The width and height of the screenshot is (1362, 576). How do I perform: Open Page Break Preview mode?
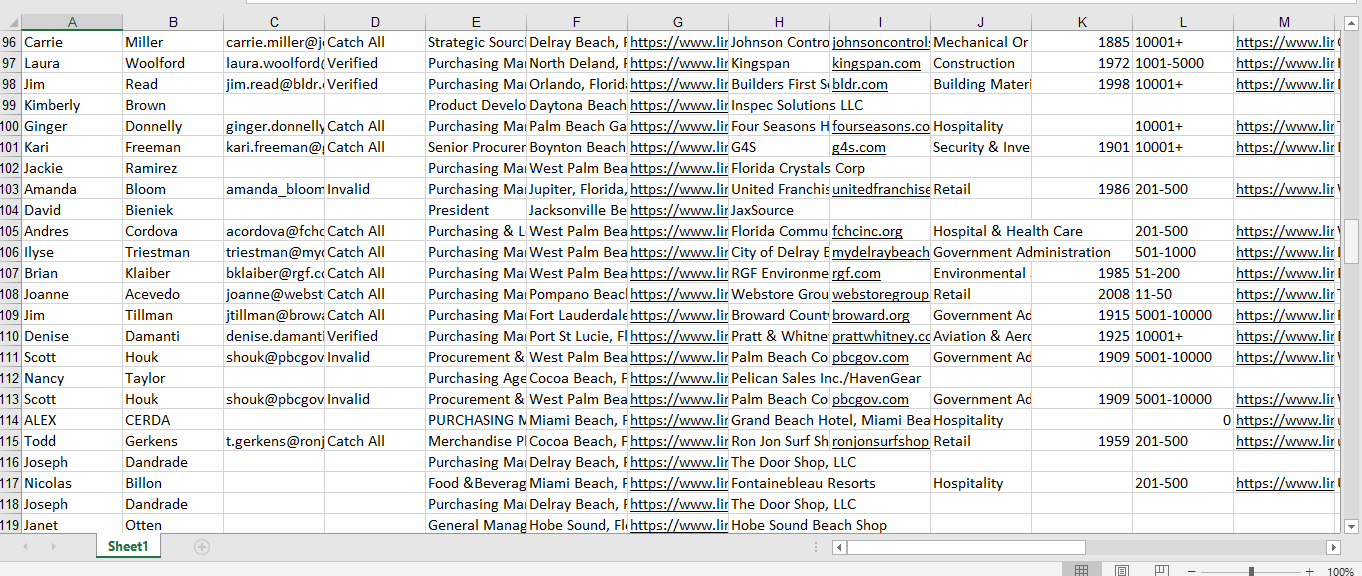1161,569
